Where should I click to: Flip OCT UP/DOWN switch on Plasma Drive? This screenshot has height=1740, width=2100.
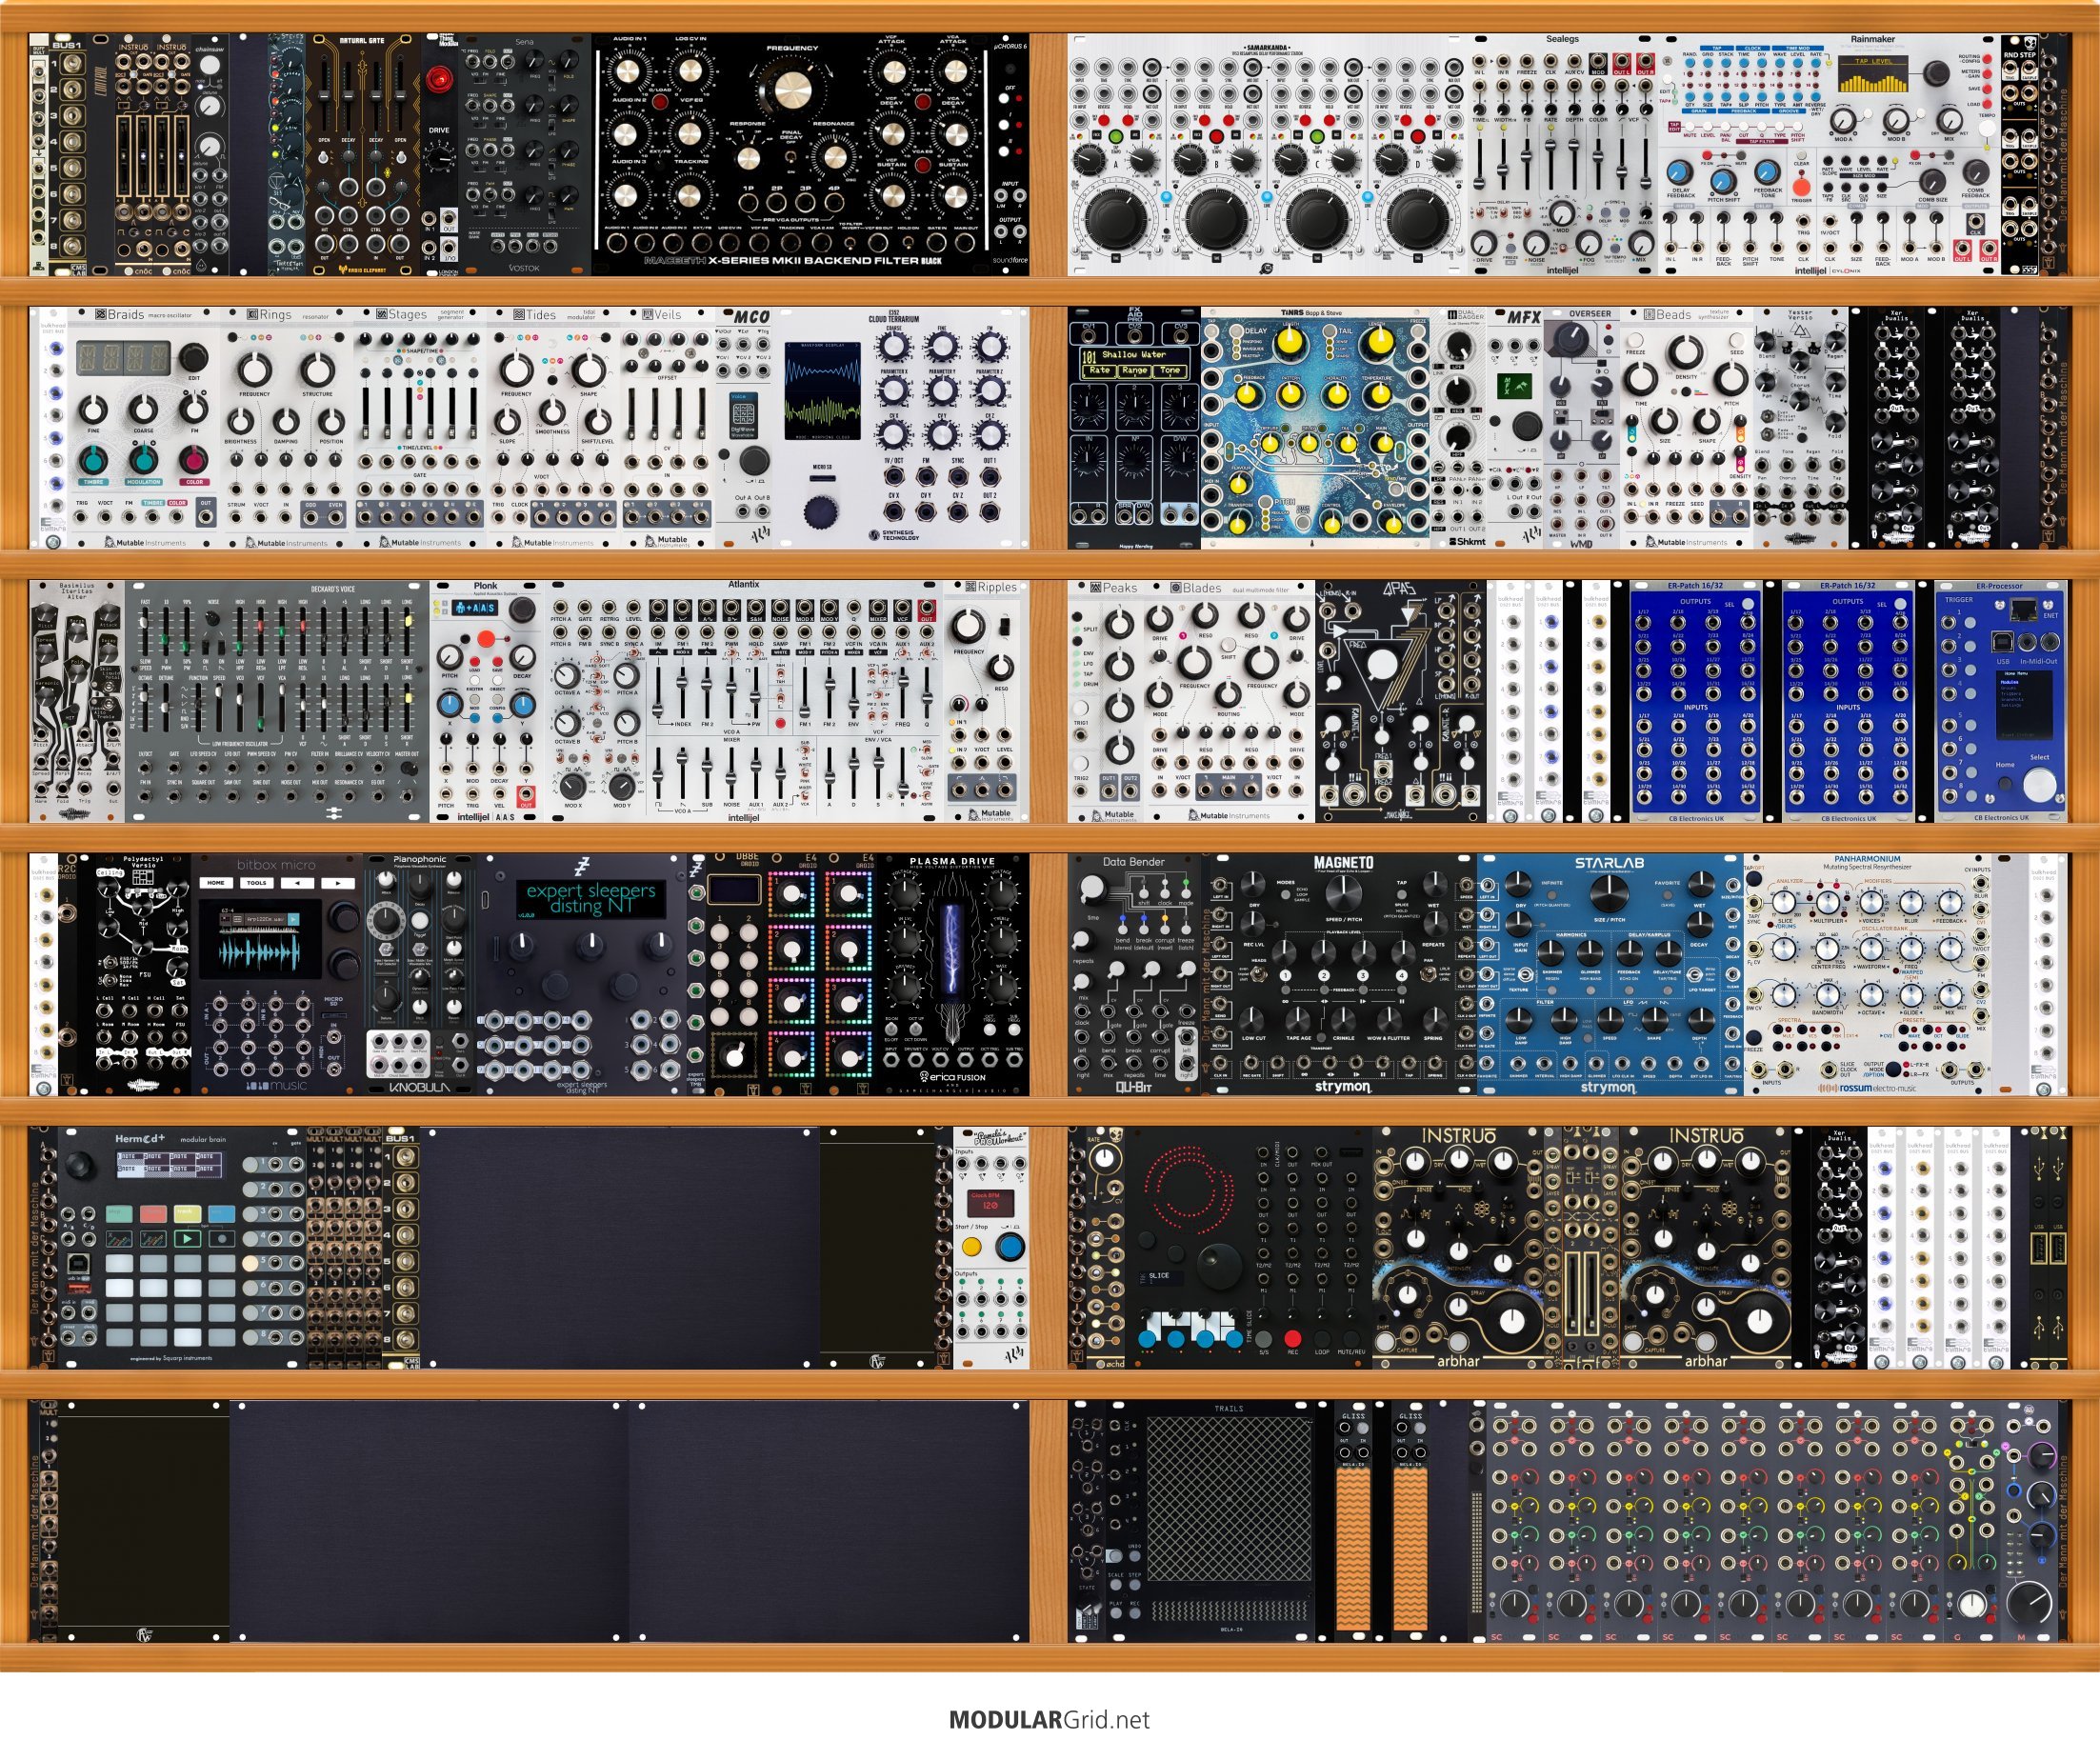(914, 1029)
